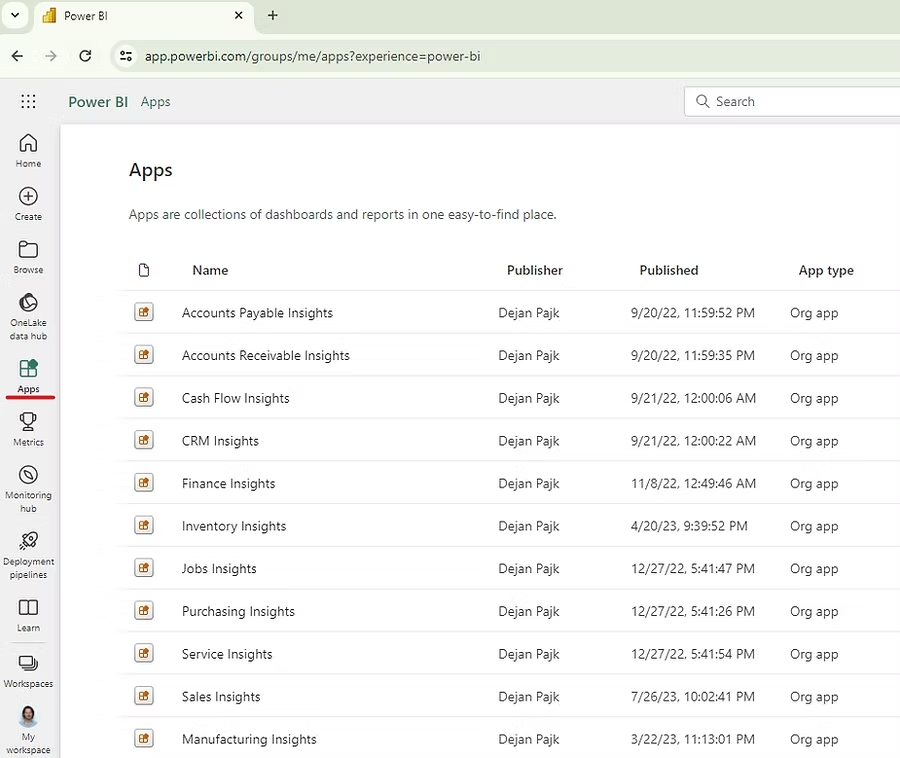The image size is (900, 758).
Task: Select the Apps breadcrumb label
Action: (x=155, y=101)
